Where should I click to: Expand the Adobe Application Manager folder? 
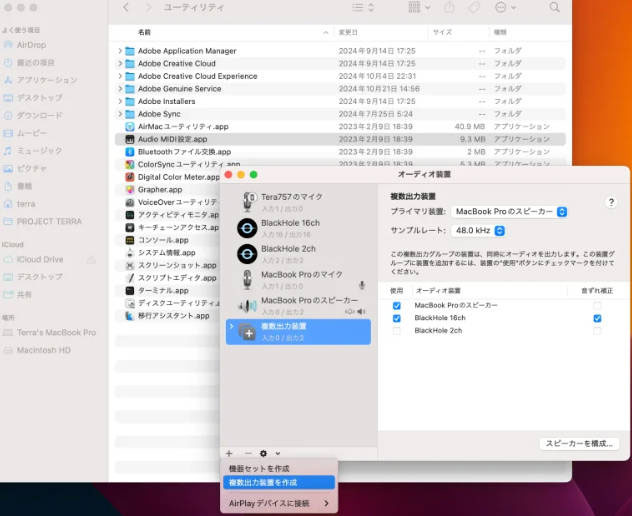click(x=120, y=51)
